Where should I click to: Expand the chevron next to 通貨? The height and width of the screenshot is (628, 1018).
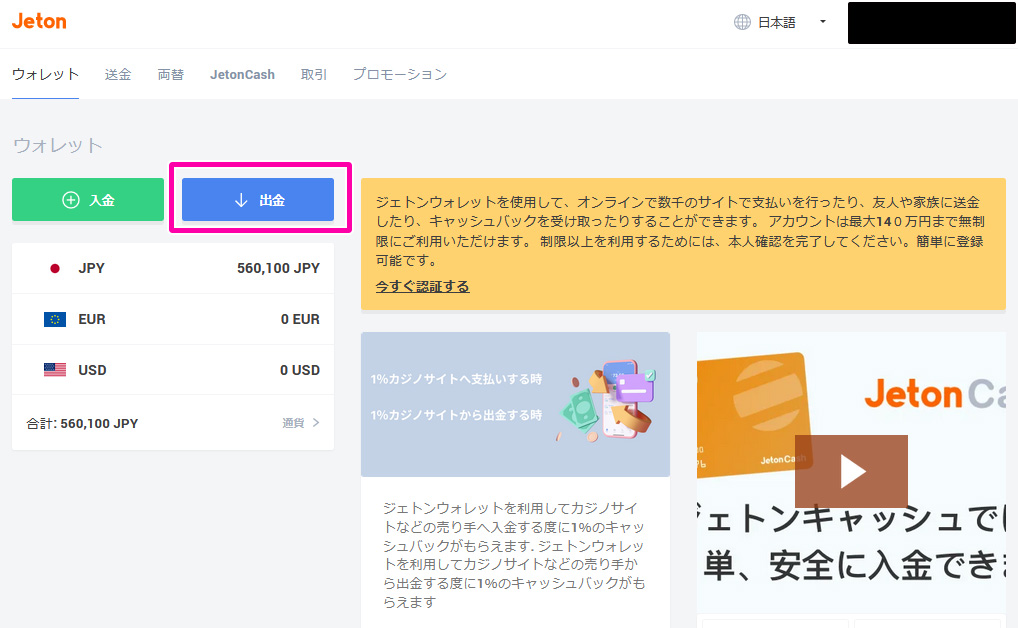tap(316, 423)
